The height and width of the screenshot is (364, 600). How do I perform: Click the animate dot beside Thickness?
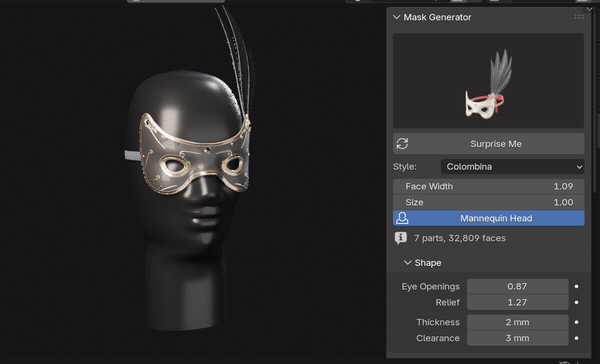(x=576, y=322)
